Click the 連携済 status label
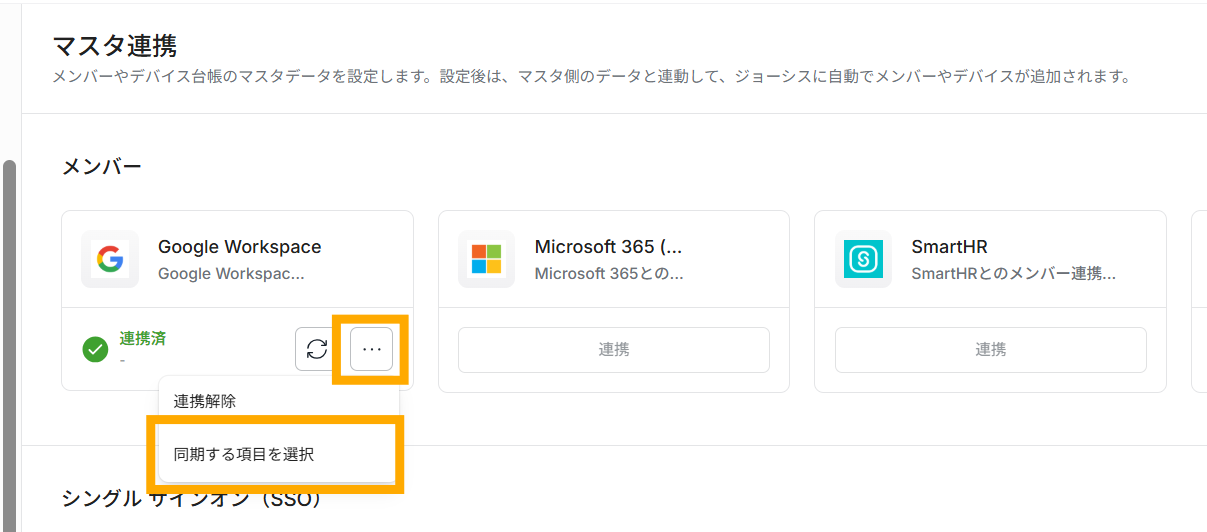 click(142, 338)
